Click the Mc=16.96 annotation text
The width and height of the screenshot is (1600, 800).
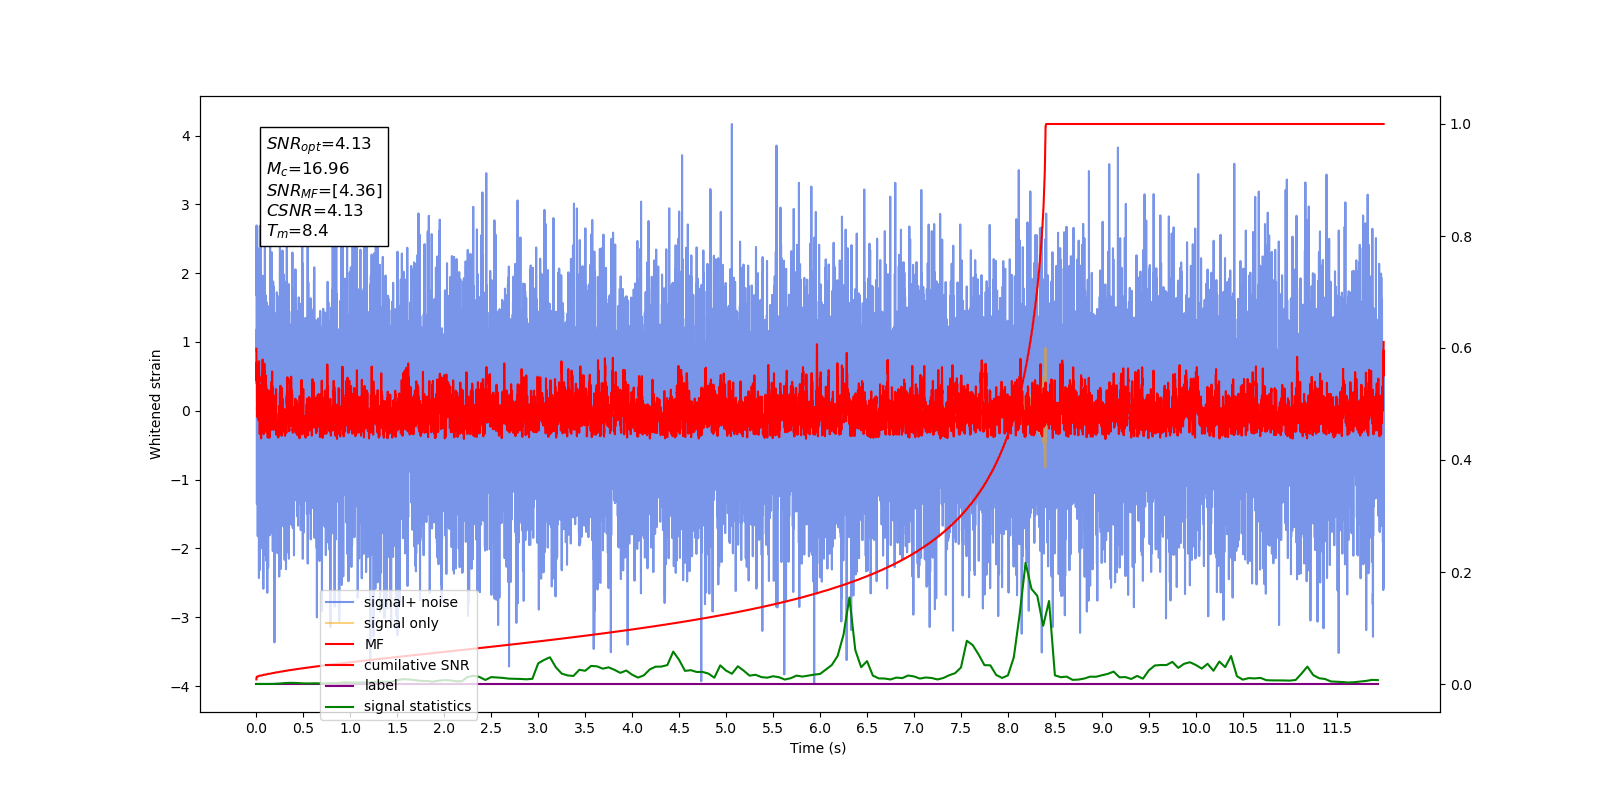pos(308,169)
